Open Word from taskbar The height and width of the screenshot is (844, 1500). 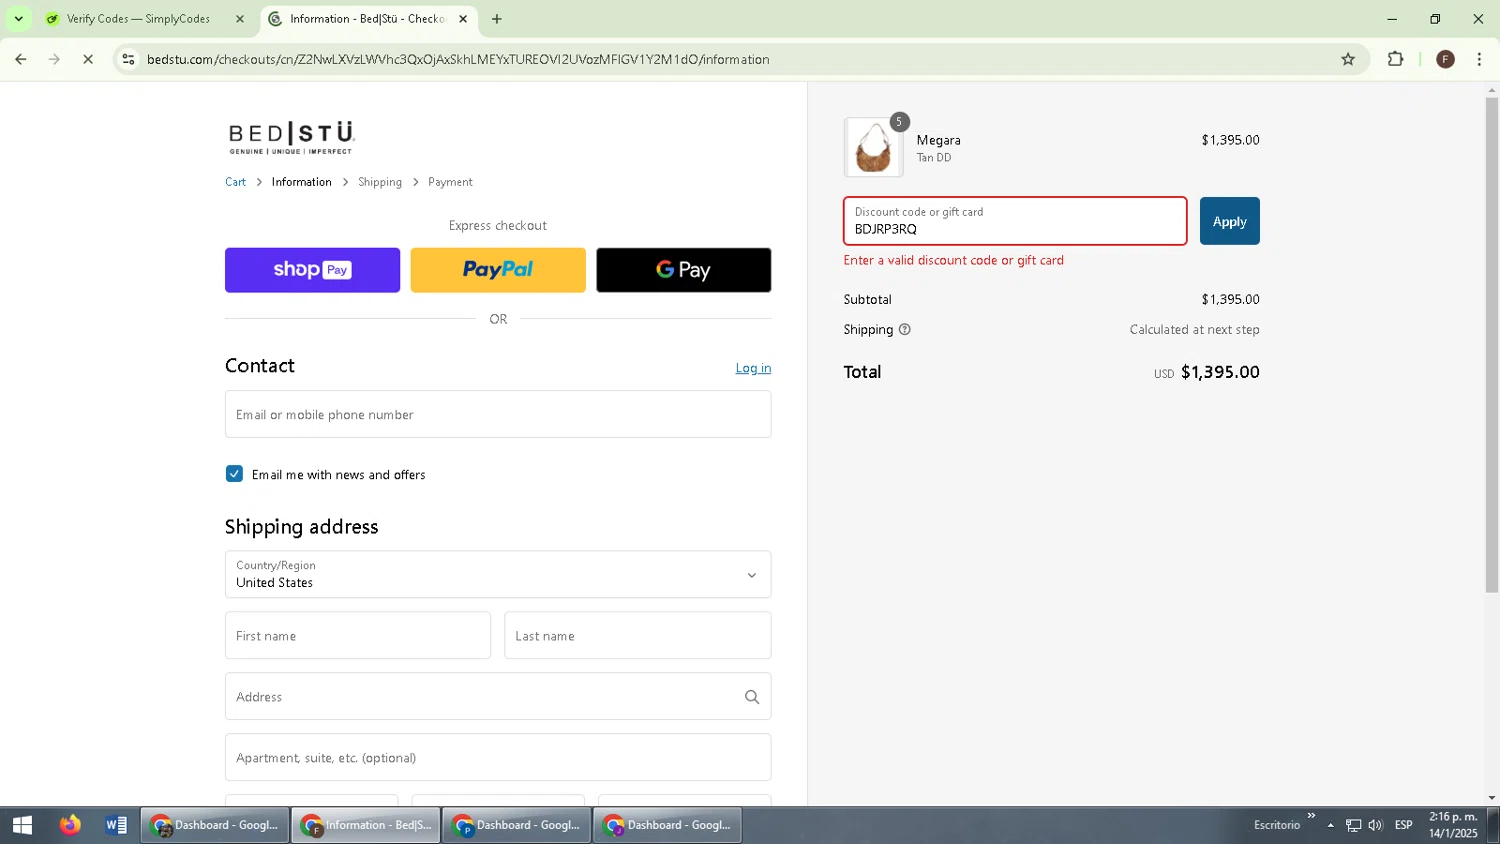coord(116,825)
